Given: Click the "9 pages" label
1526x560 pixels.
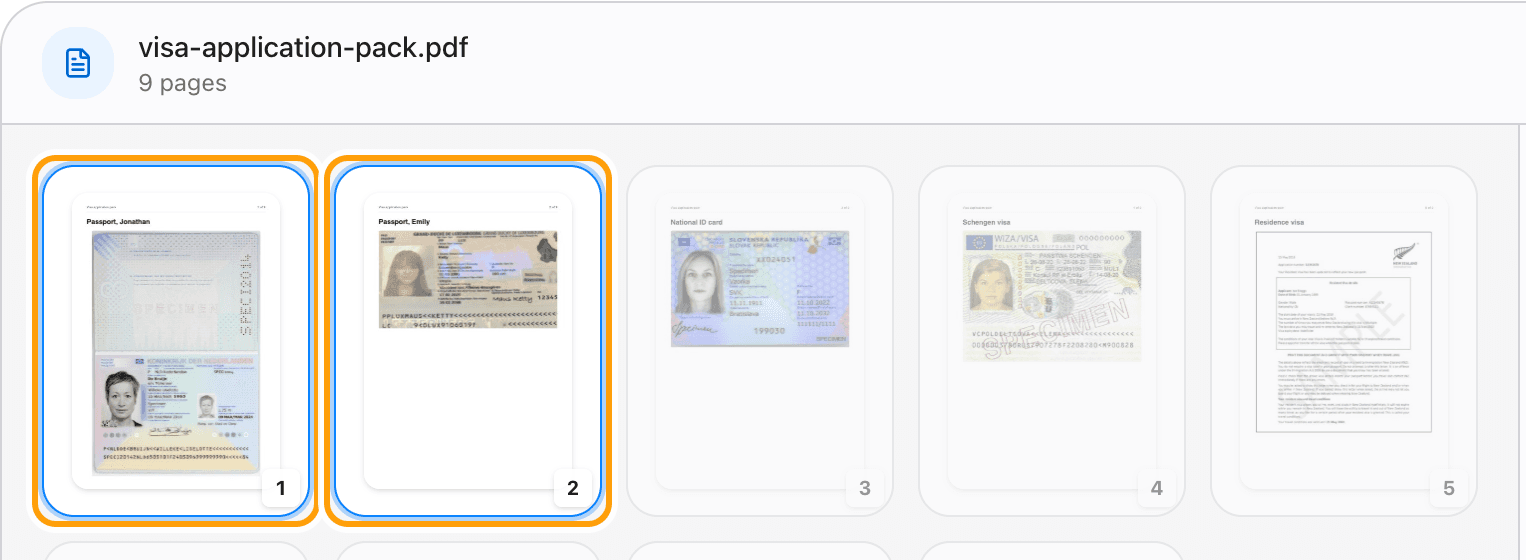Looking at the screenshot, I should click(183, 83).
